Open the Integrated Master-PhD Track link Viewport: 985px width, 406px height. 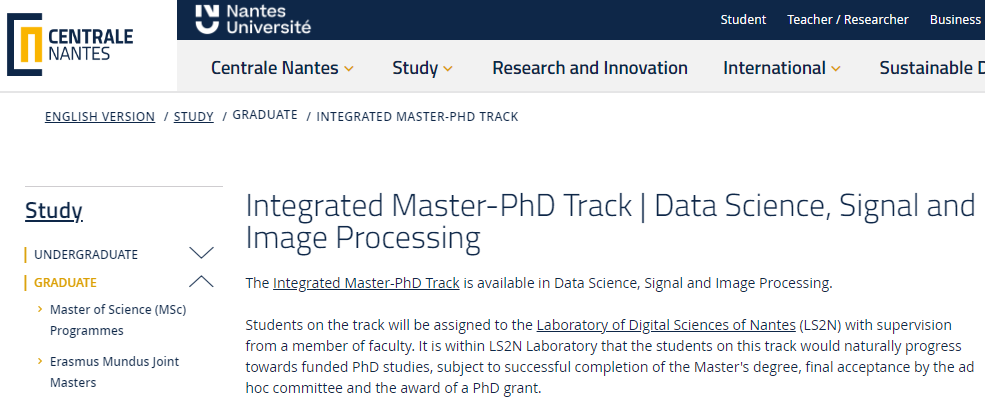[x=366, y=283]
